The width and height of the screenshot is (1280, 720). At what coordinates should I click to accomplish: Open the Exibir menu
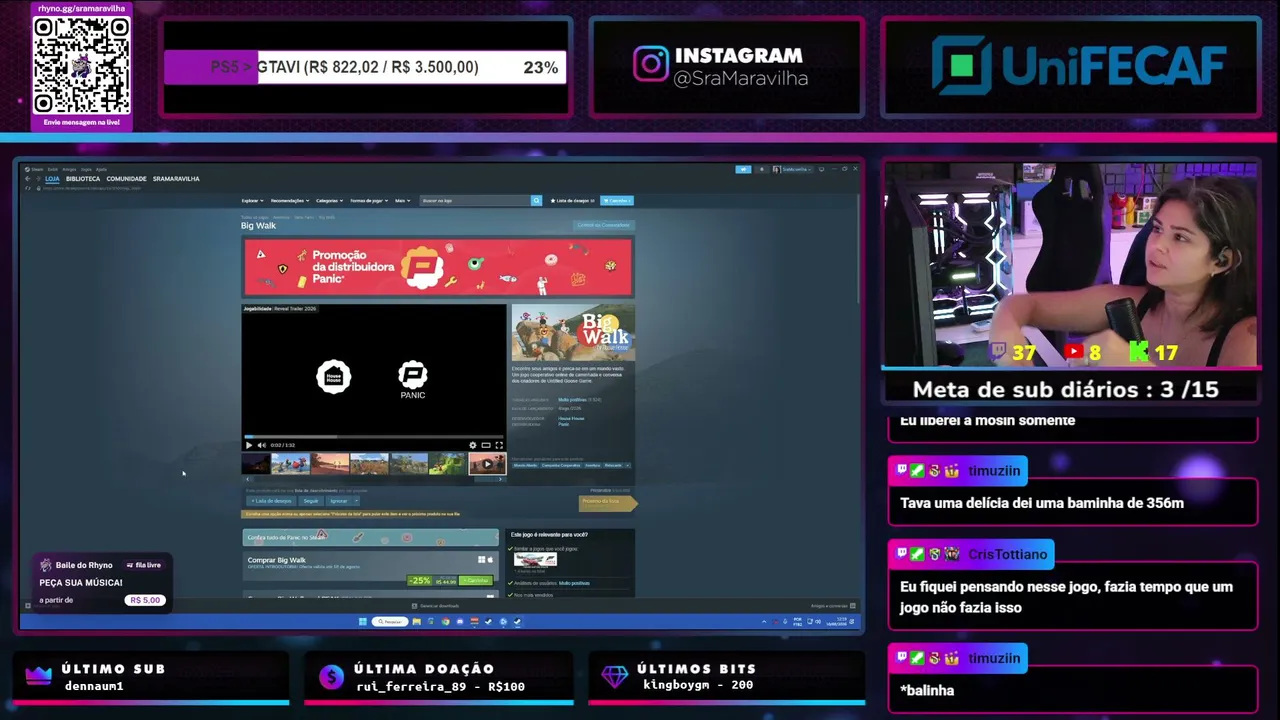click(x=53, y=169)
